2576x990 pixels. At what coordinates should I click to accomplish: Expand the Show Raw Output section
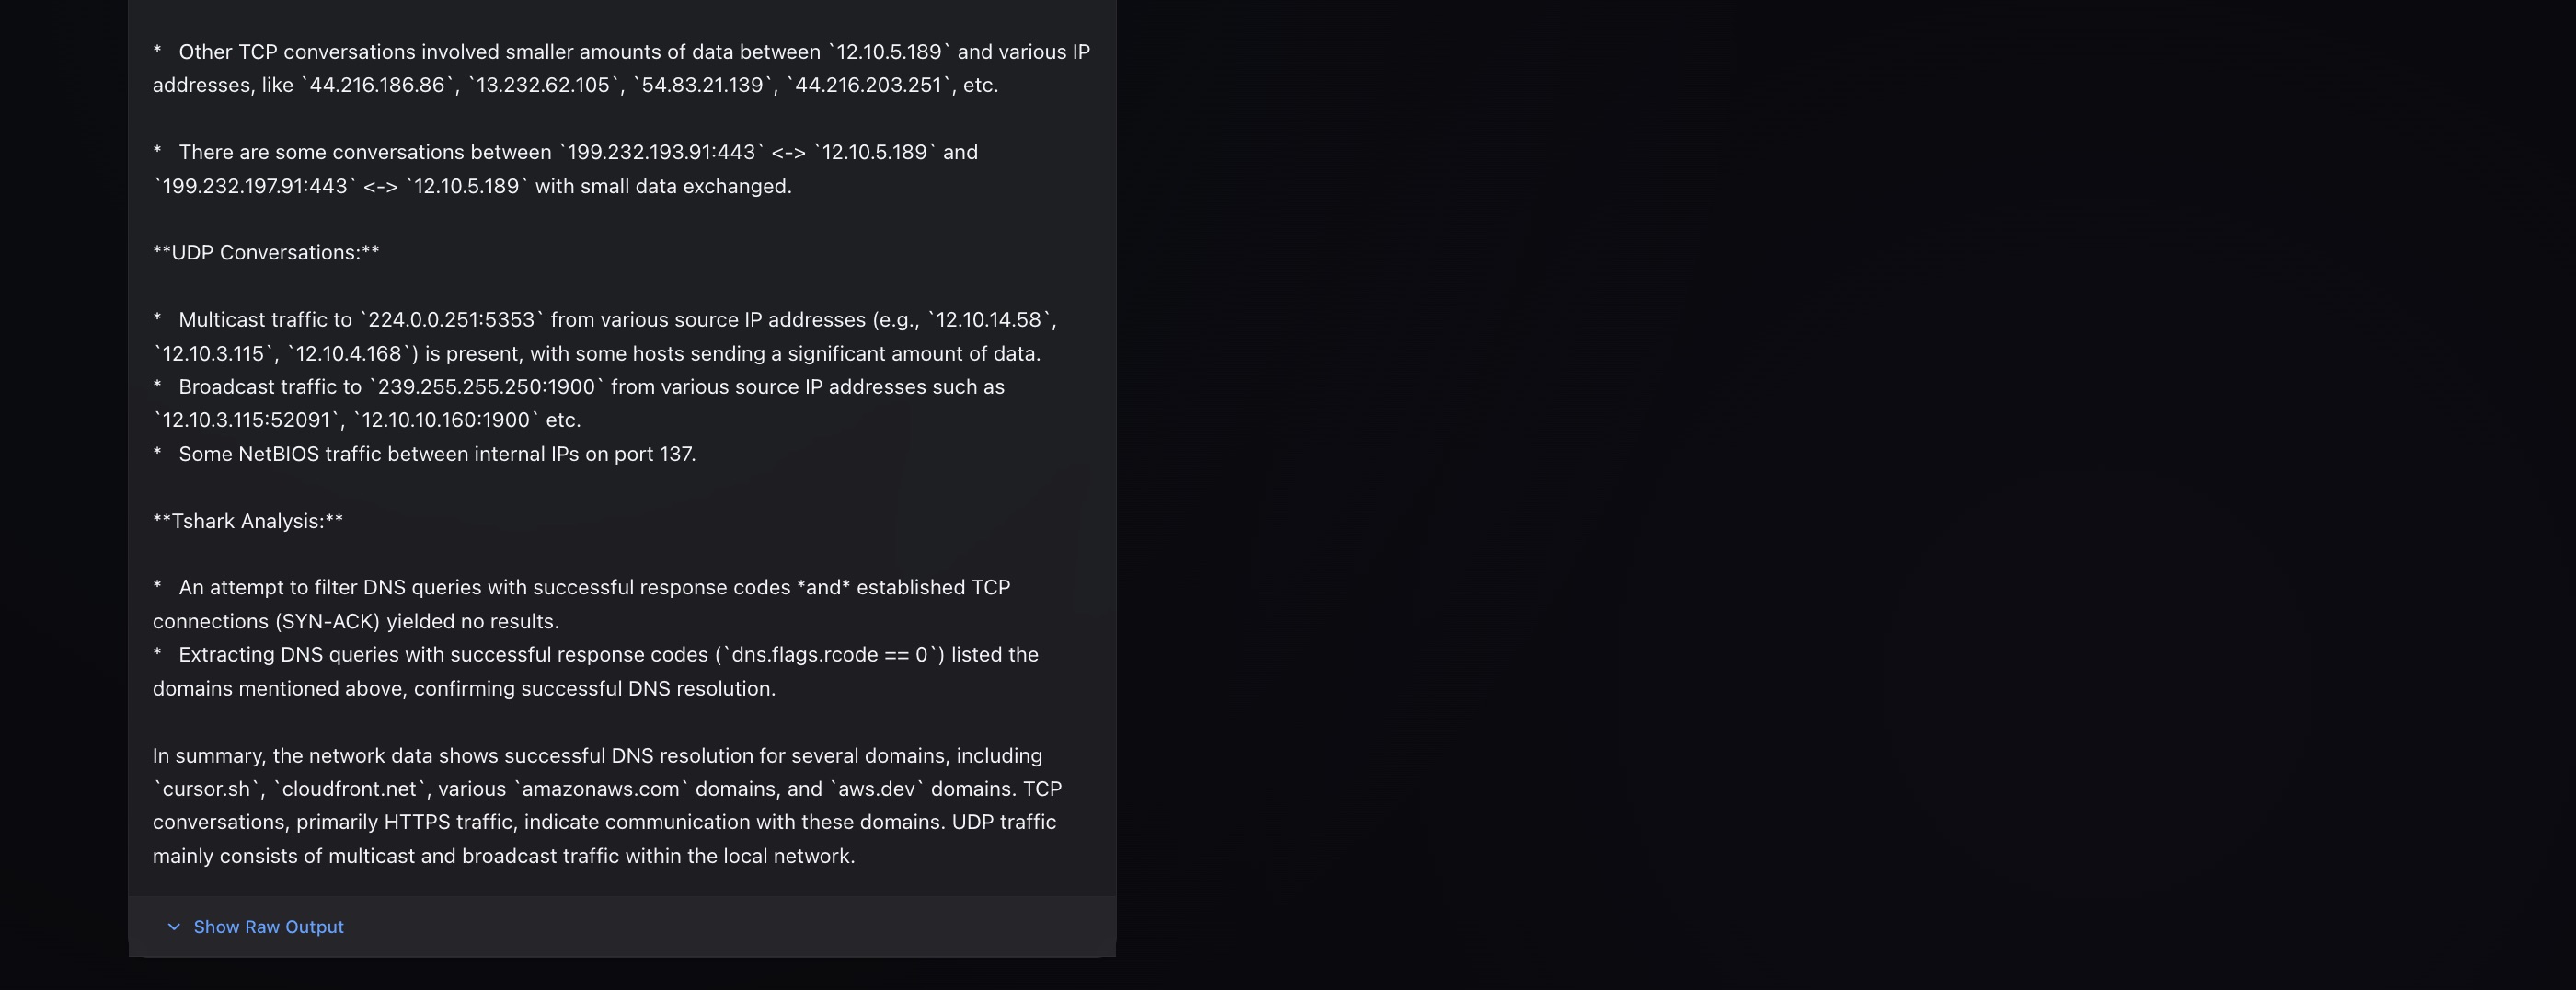[x=267, y=927]
